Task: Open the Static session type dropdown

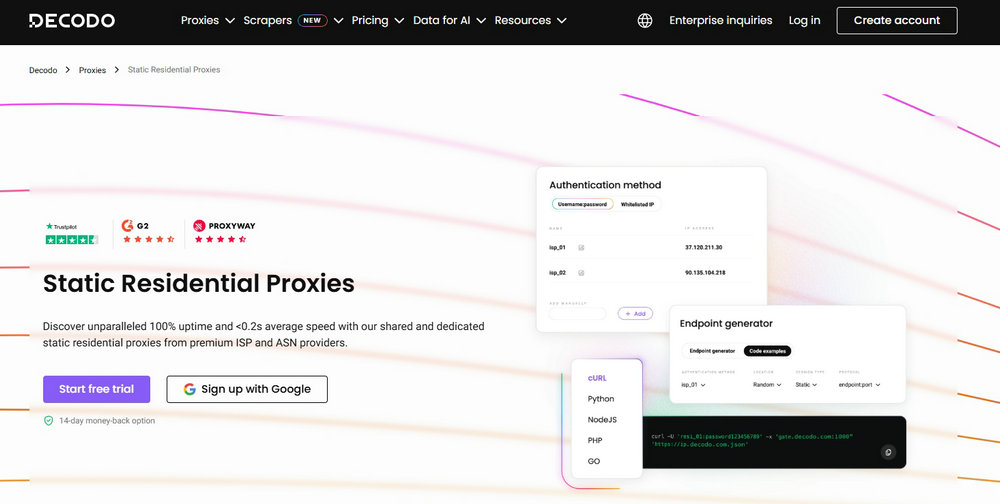Action: pyautogui.click(x=806, y=385)
